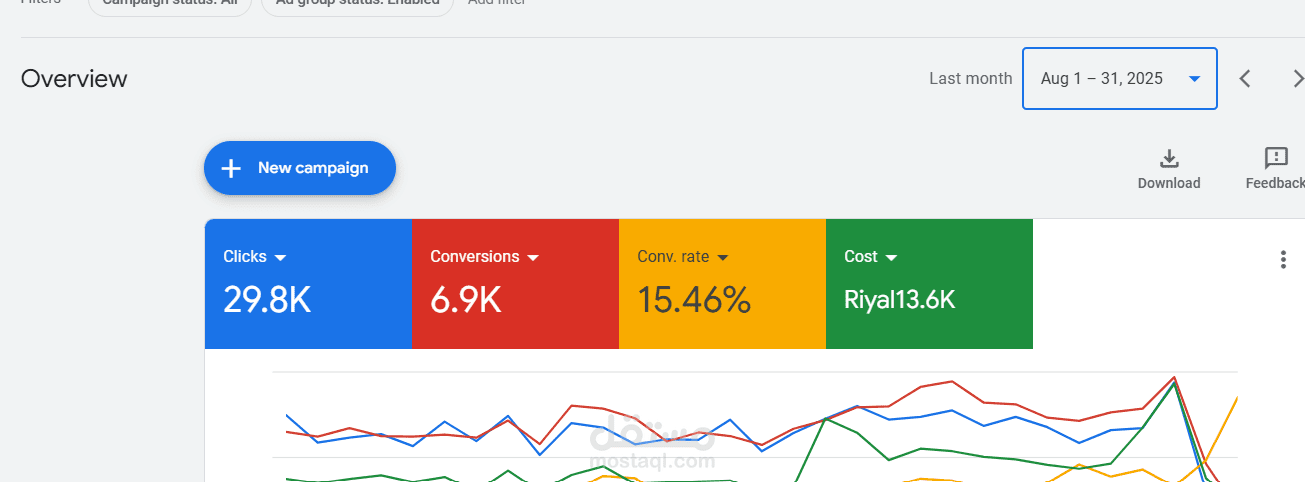Go to previous date range arrow
1305x482 pixels.
pos(1245,78)
